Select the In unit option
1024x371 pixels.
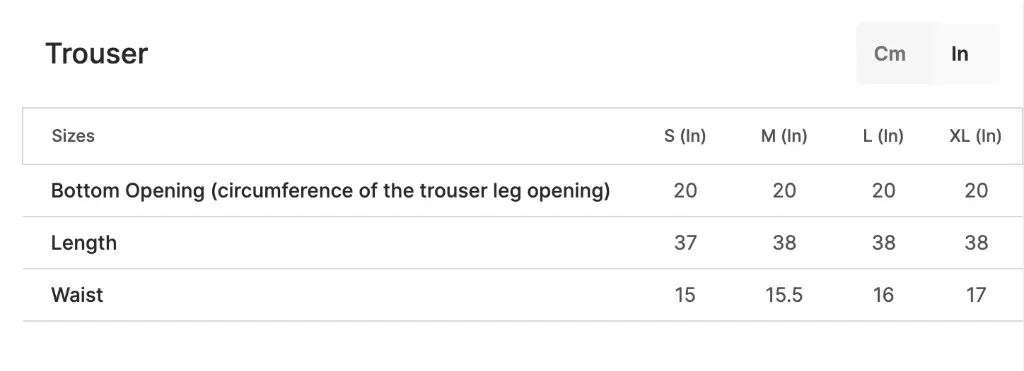pyautogui.click(x=959, y=54)
